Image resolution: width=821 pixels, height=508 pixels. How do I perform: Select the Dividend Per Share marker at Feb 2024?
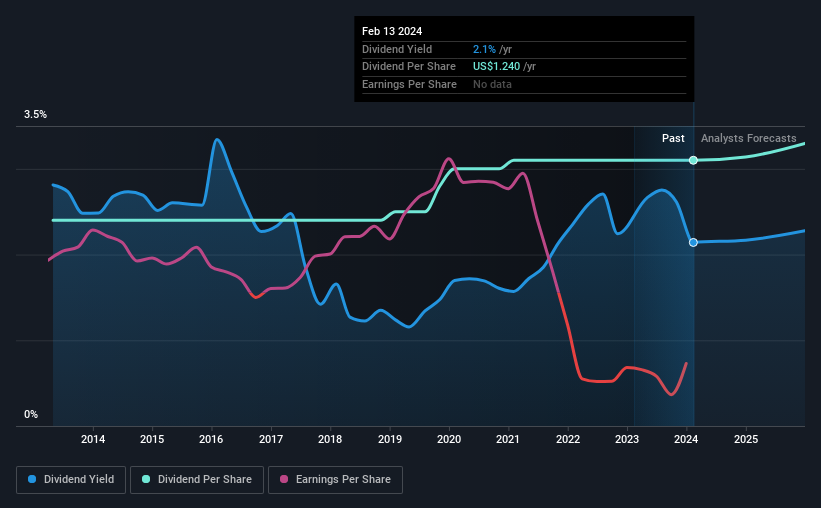coord(693,160)
